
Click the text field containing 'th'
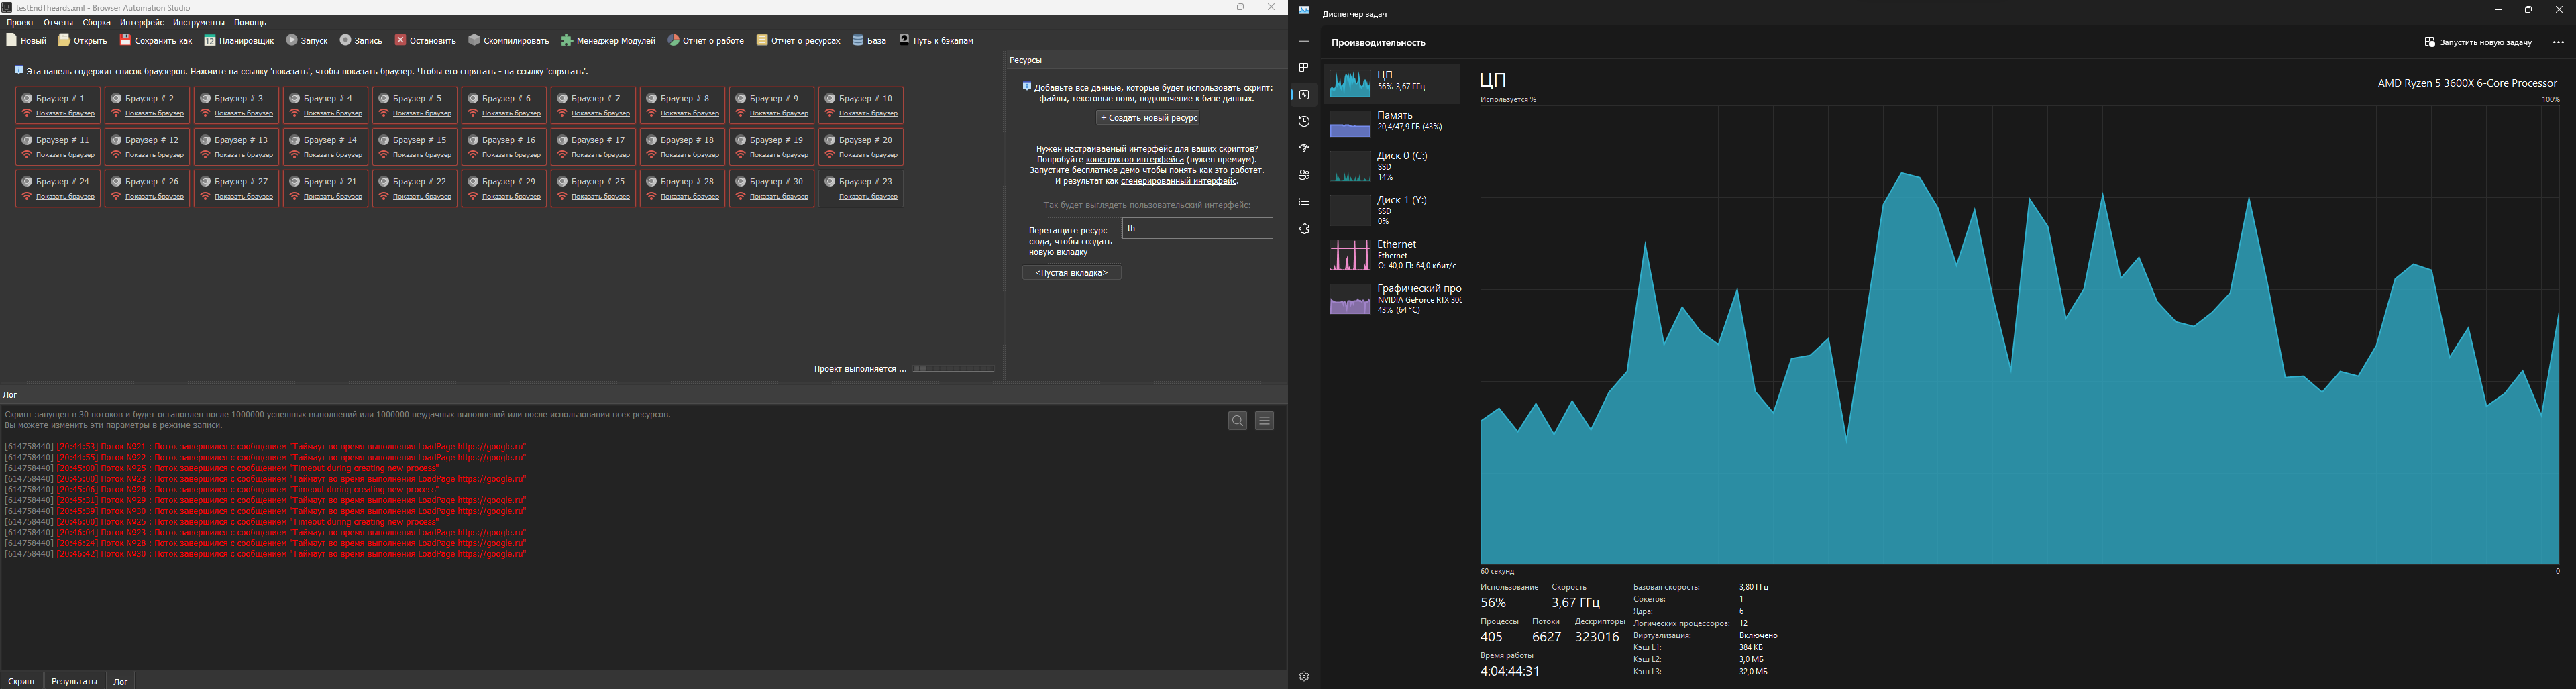pos(1197,229)
